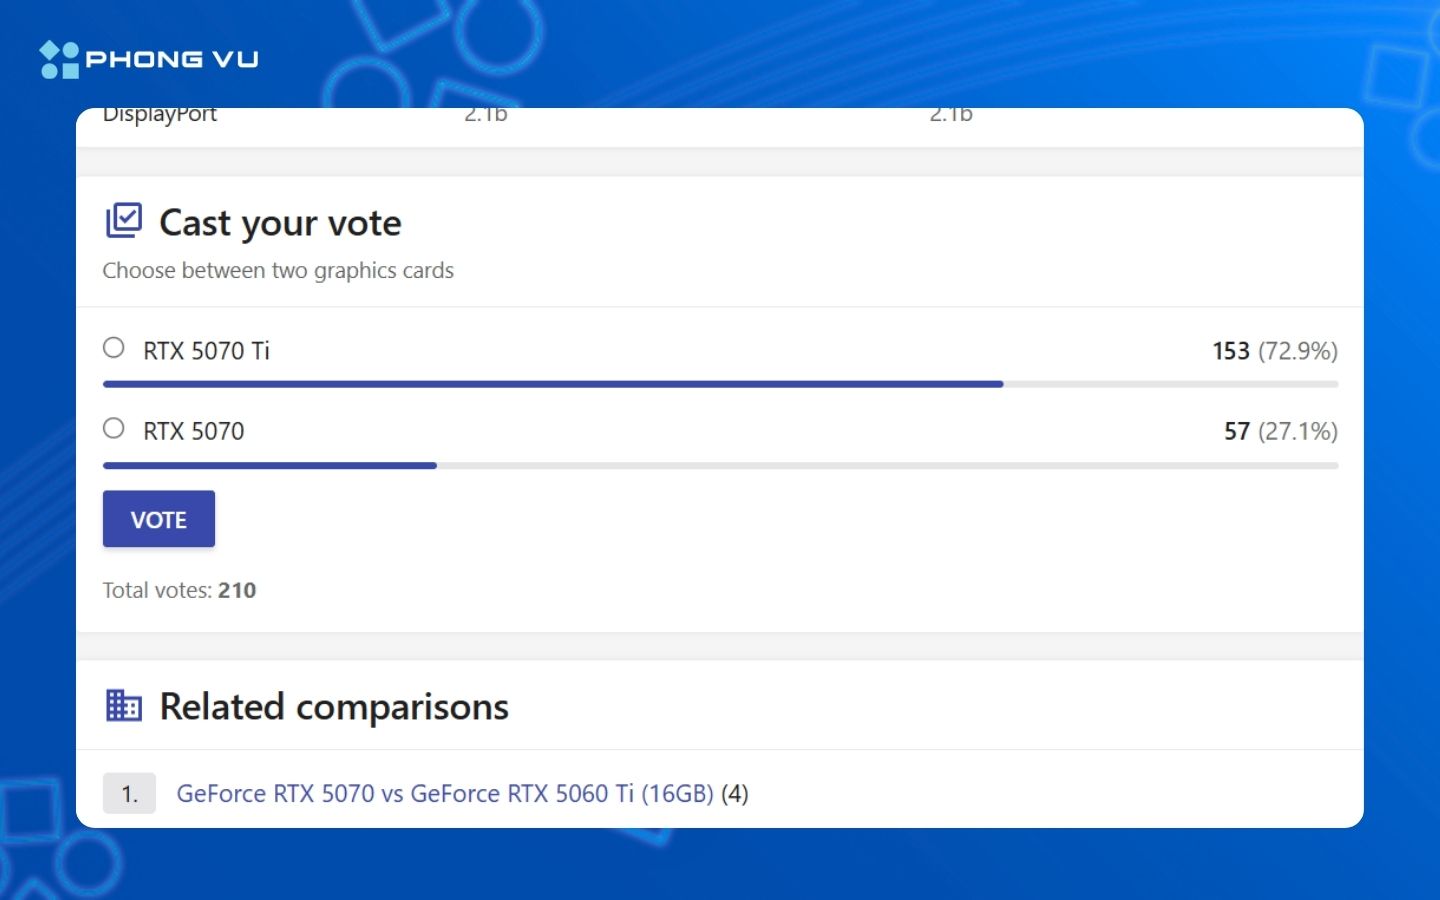1440x900 pixels.
Task: Click the Cast your vote heading
Action: pos(280,223)
